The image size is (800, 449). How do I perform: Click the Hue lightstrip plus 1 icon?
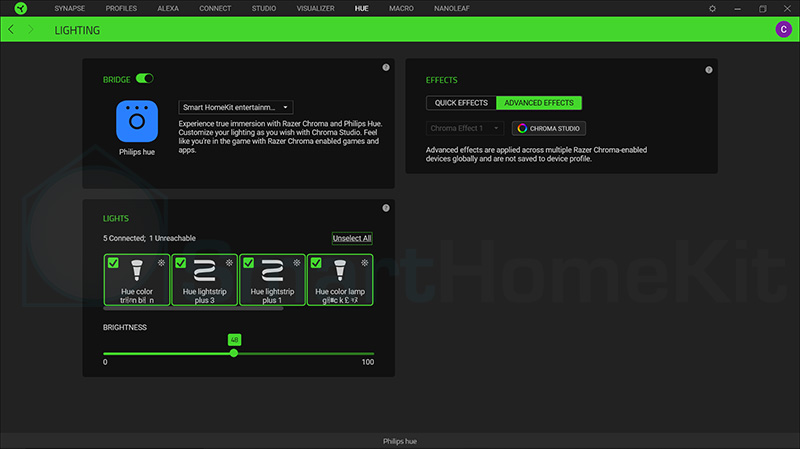point(272,270)
